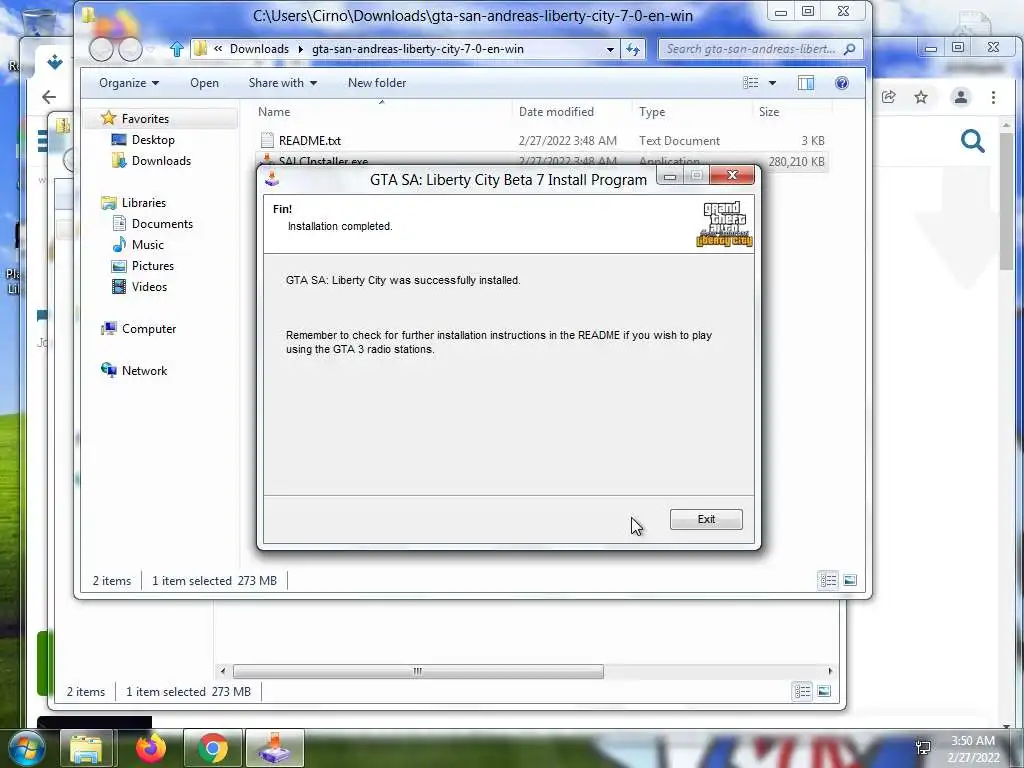
Task: Open Documents library
Action: click(162, 223)
